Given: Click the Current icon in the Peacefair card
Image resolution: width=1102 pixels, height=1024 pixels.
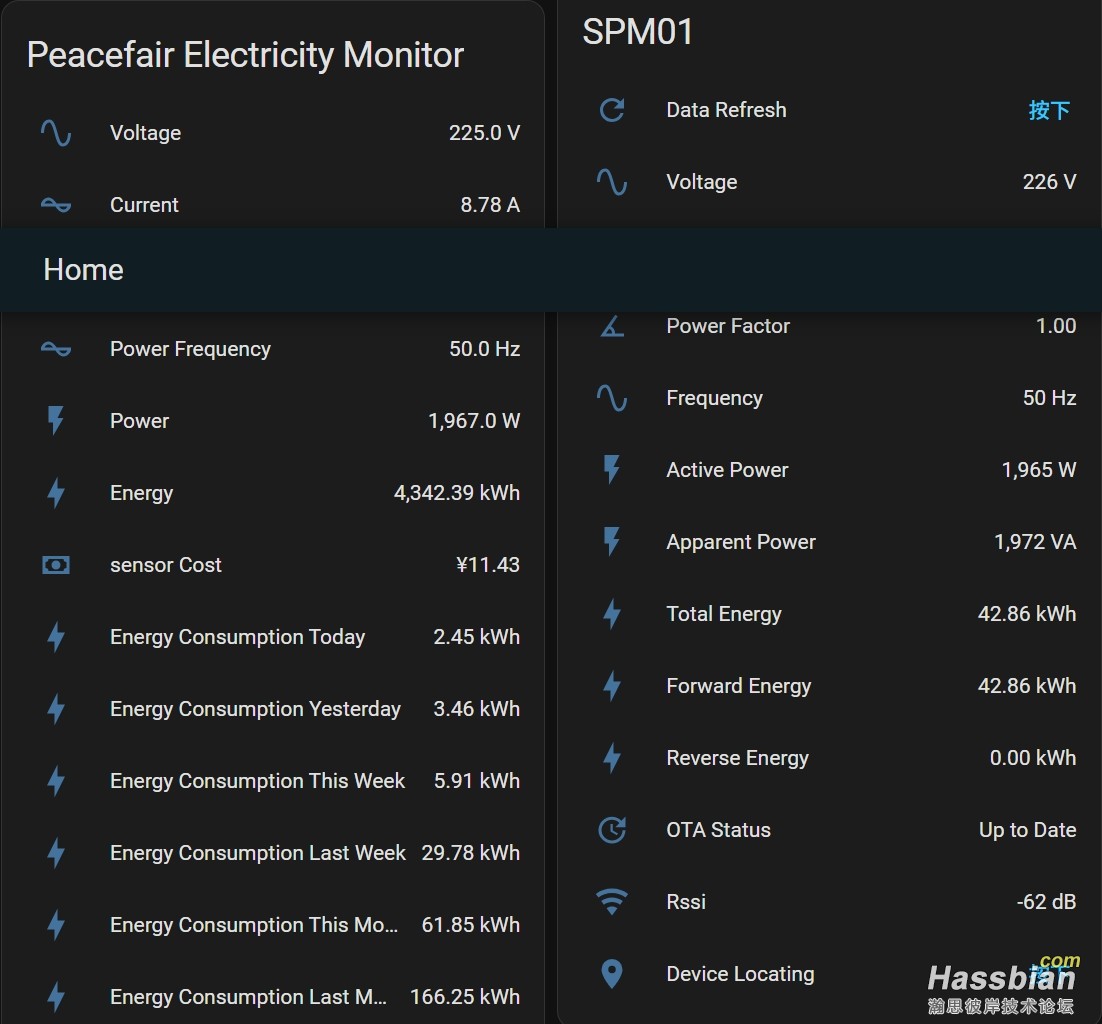Looking at the screenshot, I should (56, 205).
